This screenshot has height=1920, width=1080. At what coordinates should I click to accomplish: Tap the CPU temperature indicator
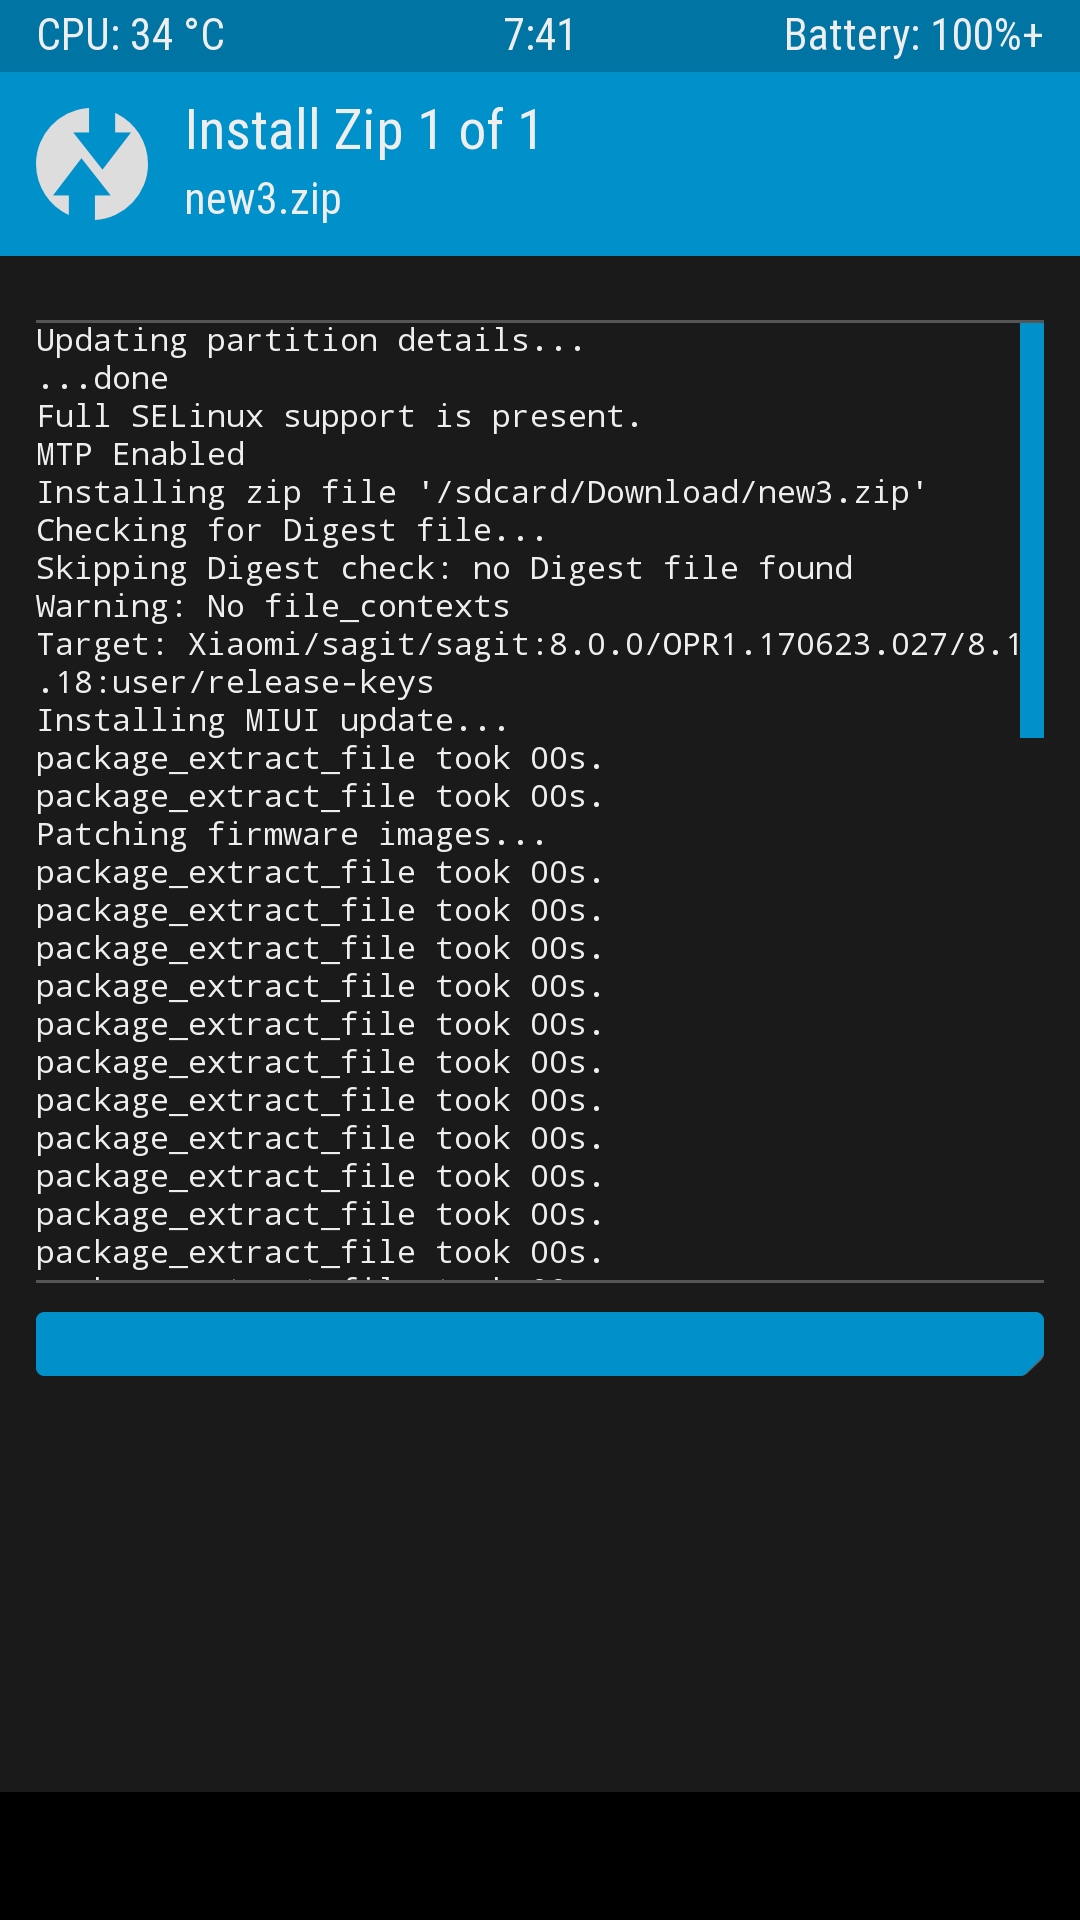coord(131,36)
